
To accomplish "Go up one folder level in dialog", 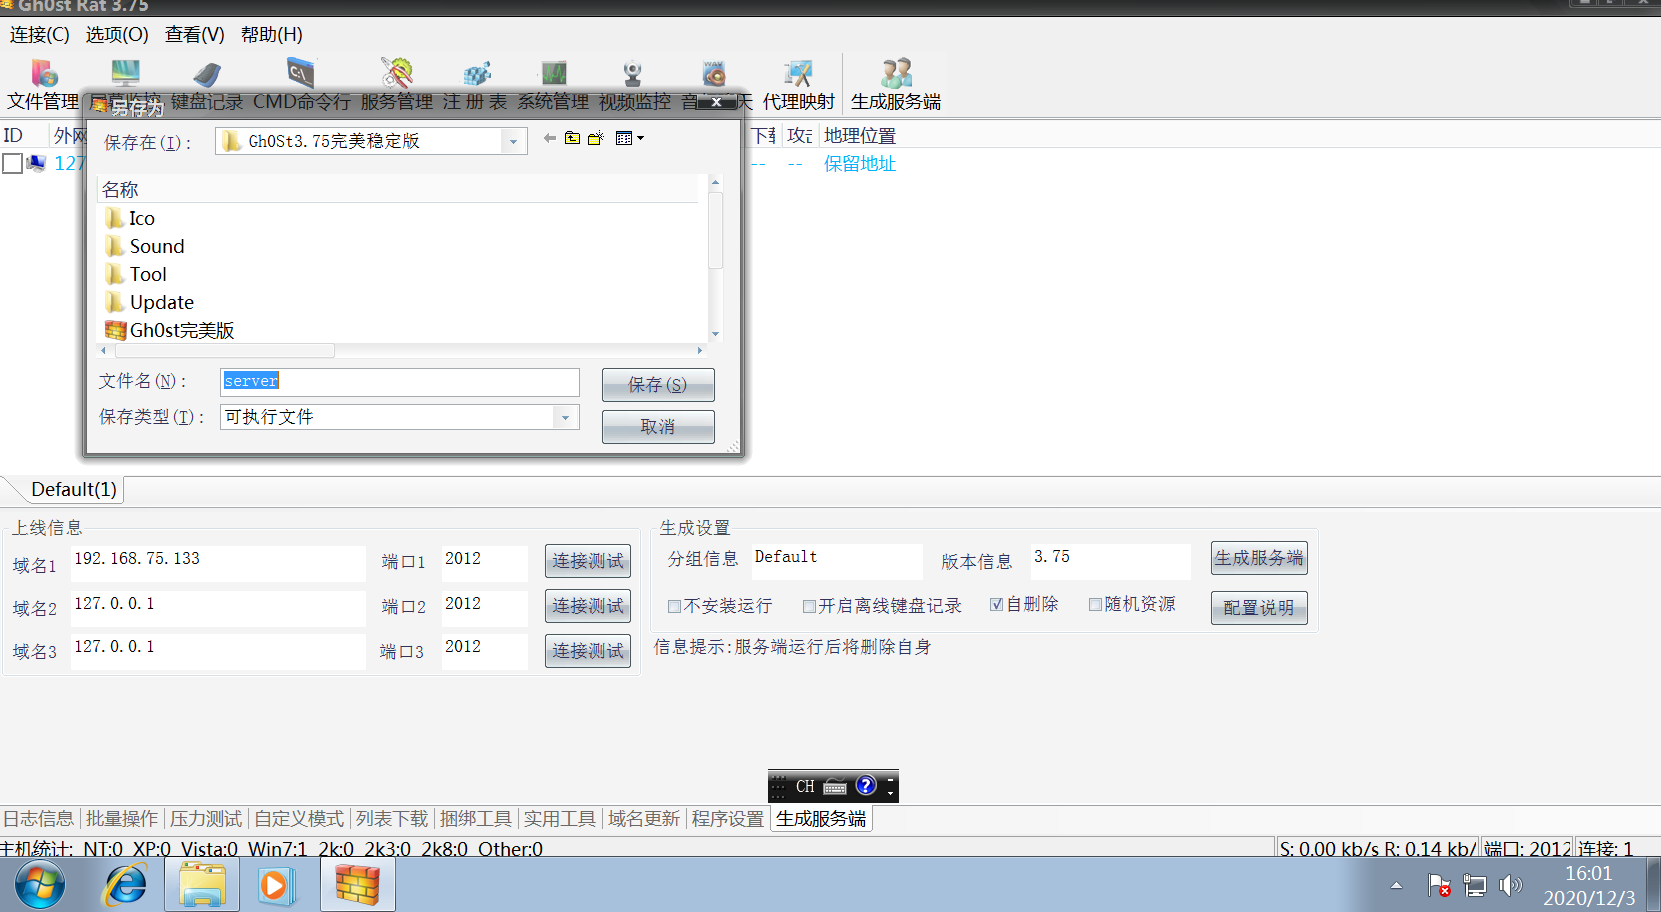I will tap(572, 138).
